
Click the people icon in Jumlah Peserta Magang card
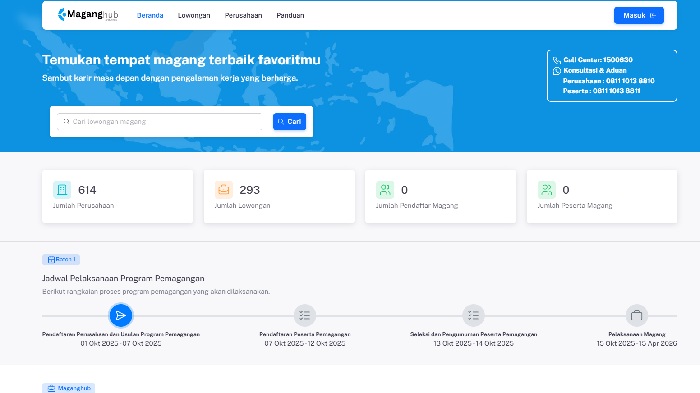click(x=547, y=190)
